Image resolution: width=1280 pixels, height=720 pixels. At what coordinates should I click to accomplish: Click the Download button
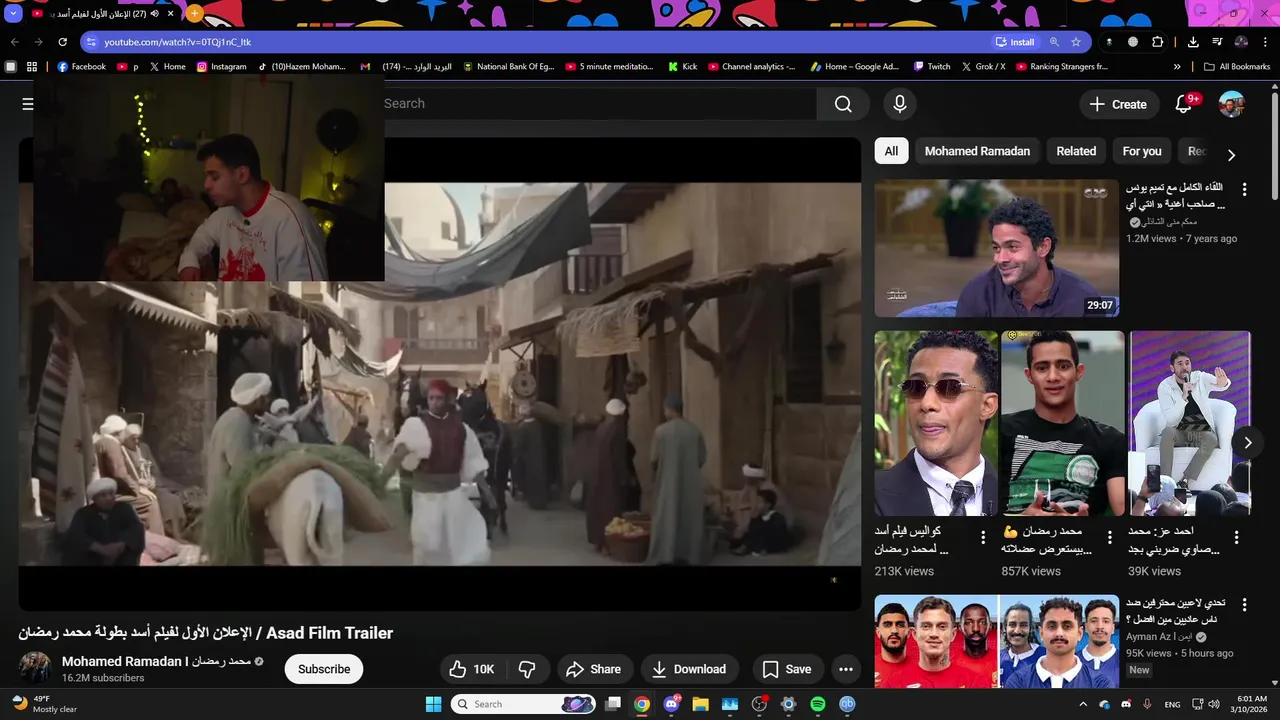[x=689, y=669]
